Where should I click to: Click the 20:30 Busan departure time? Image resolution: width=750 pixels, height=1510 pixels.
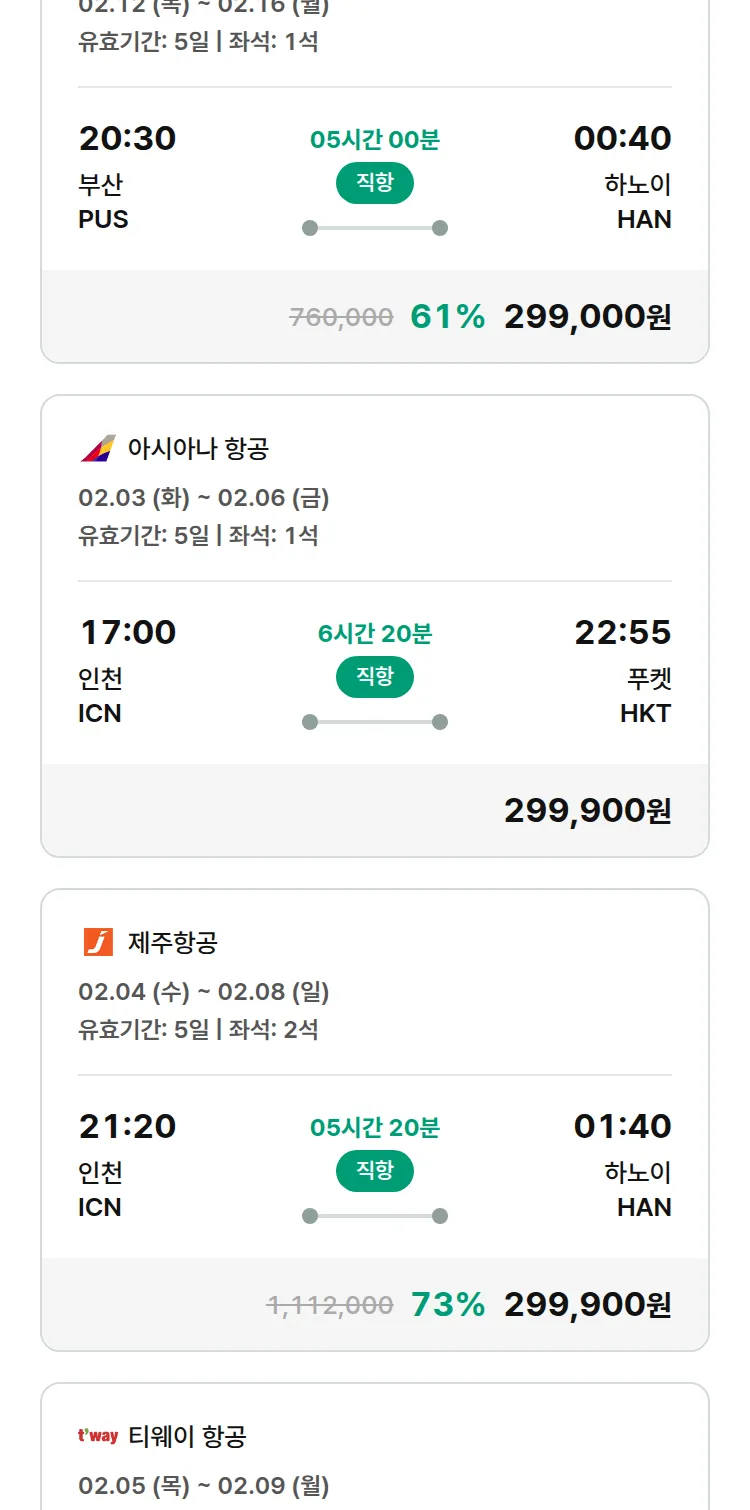pyautogui.click(x=128, y=138)
